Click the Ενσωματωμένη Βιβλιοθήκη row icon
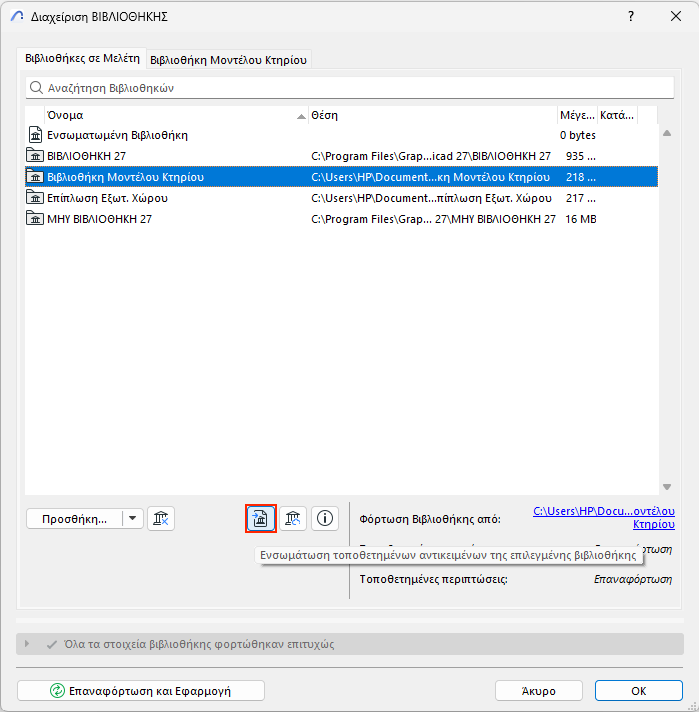699x712 pixels. pyautogui.click(x=35, y=135)
